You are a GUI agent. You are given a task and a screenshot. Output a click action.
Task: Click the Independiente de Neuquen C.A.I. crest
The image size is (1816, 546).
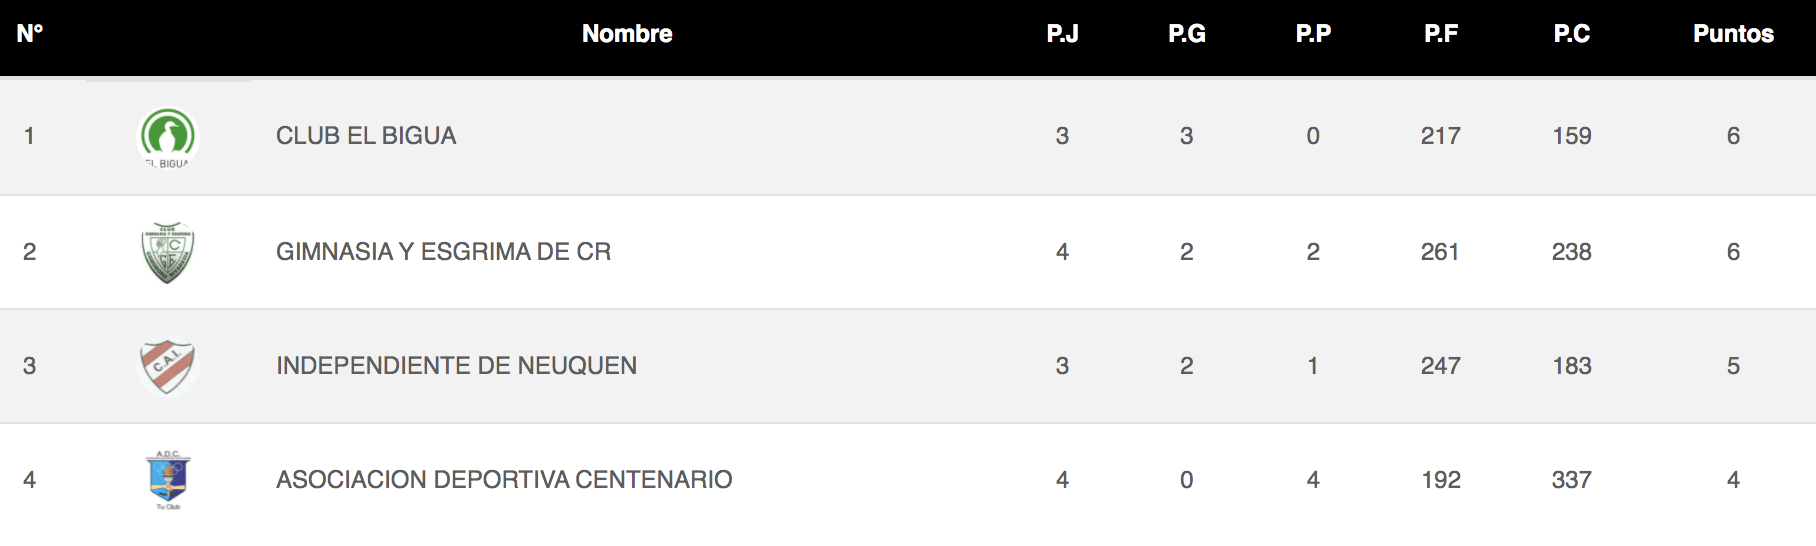(168, 366)
